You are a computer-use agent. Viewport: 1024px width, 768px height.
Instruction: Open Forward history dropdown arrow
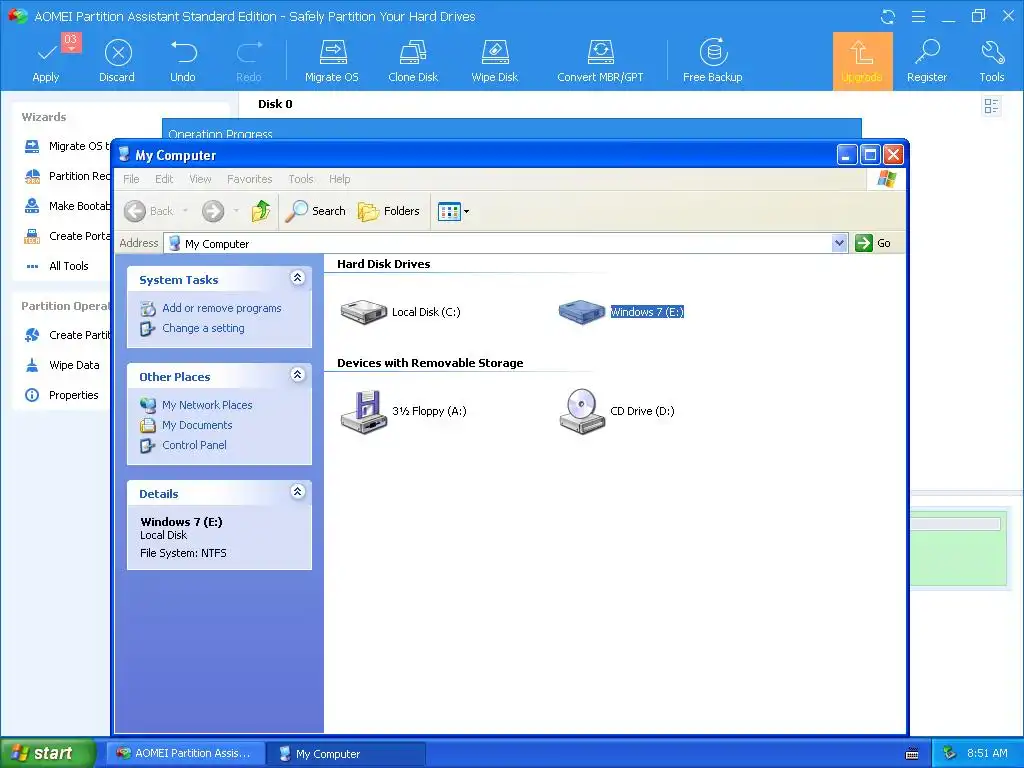(x=236, y=211)
